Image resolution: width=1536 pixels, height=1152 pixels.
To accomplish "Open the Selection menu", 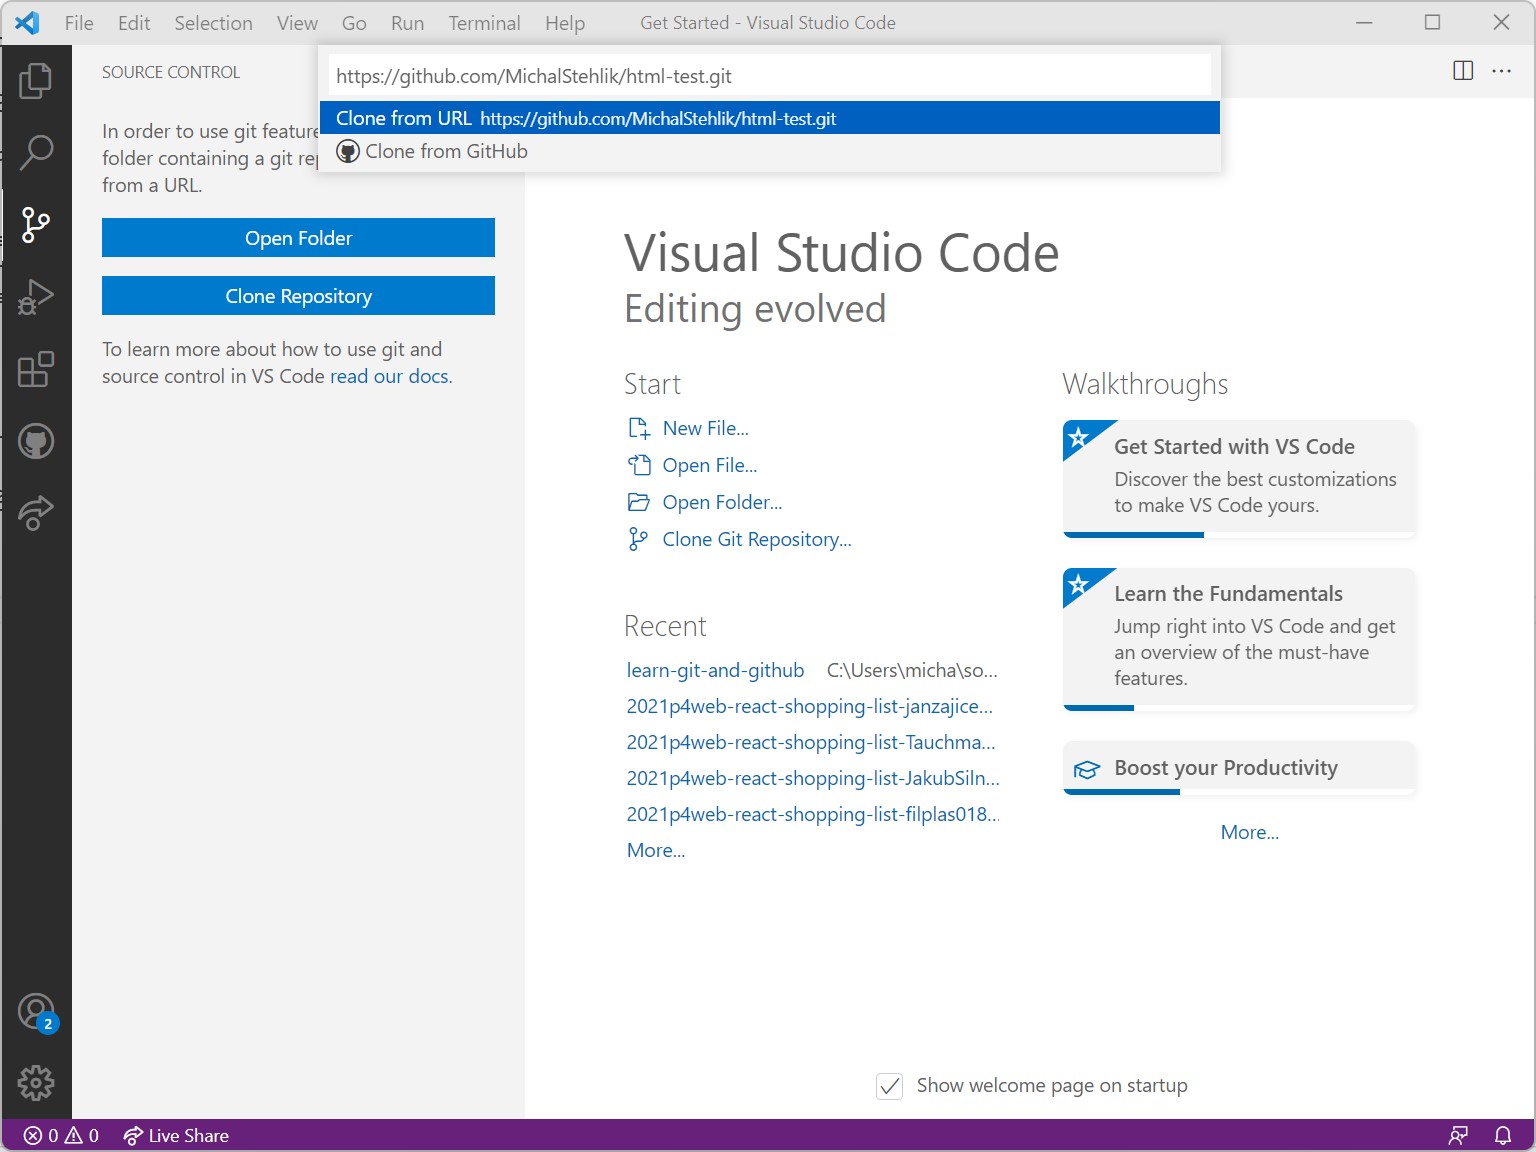I will 213,23.
